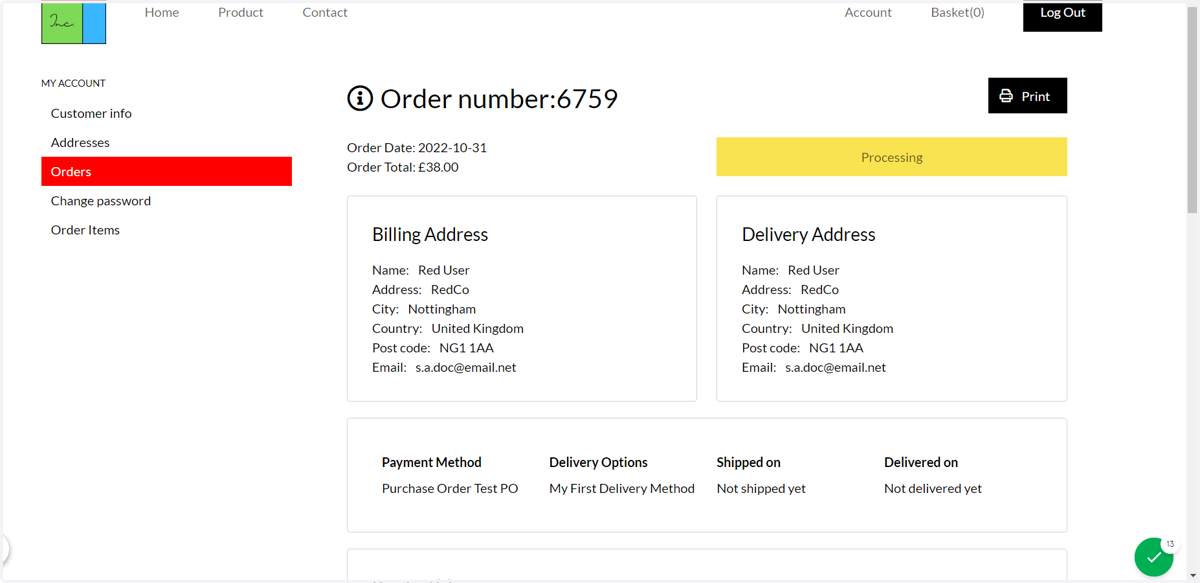This screenshot has height=583, width=1200.
Task: Open Customer info in sidebar
Action: (91, 113)
